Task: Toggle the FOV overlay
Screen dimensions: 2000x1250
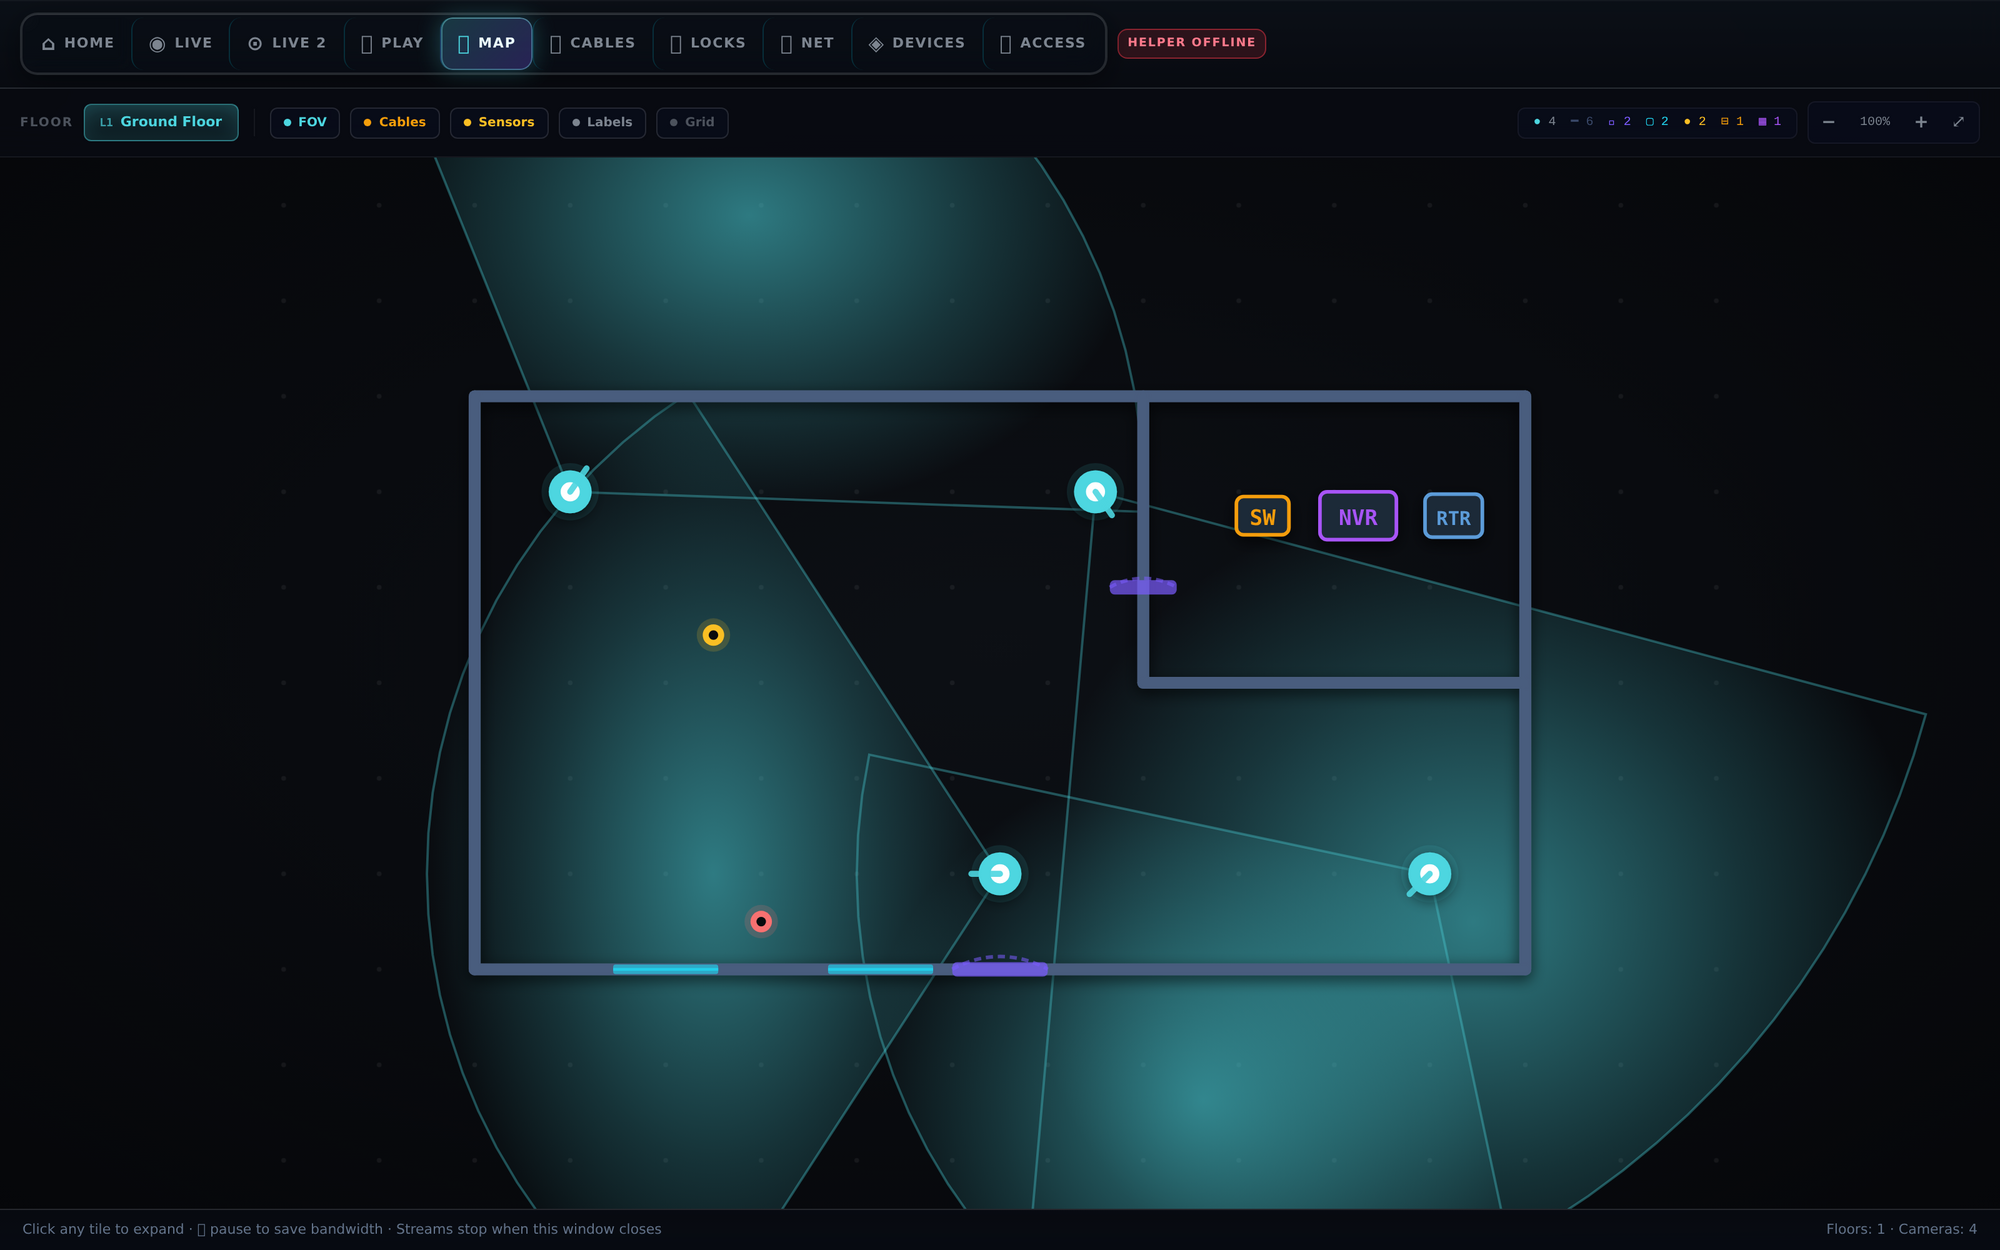Action: [x=305, y=122]
